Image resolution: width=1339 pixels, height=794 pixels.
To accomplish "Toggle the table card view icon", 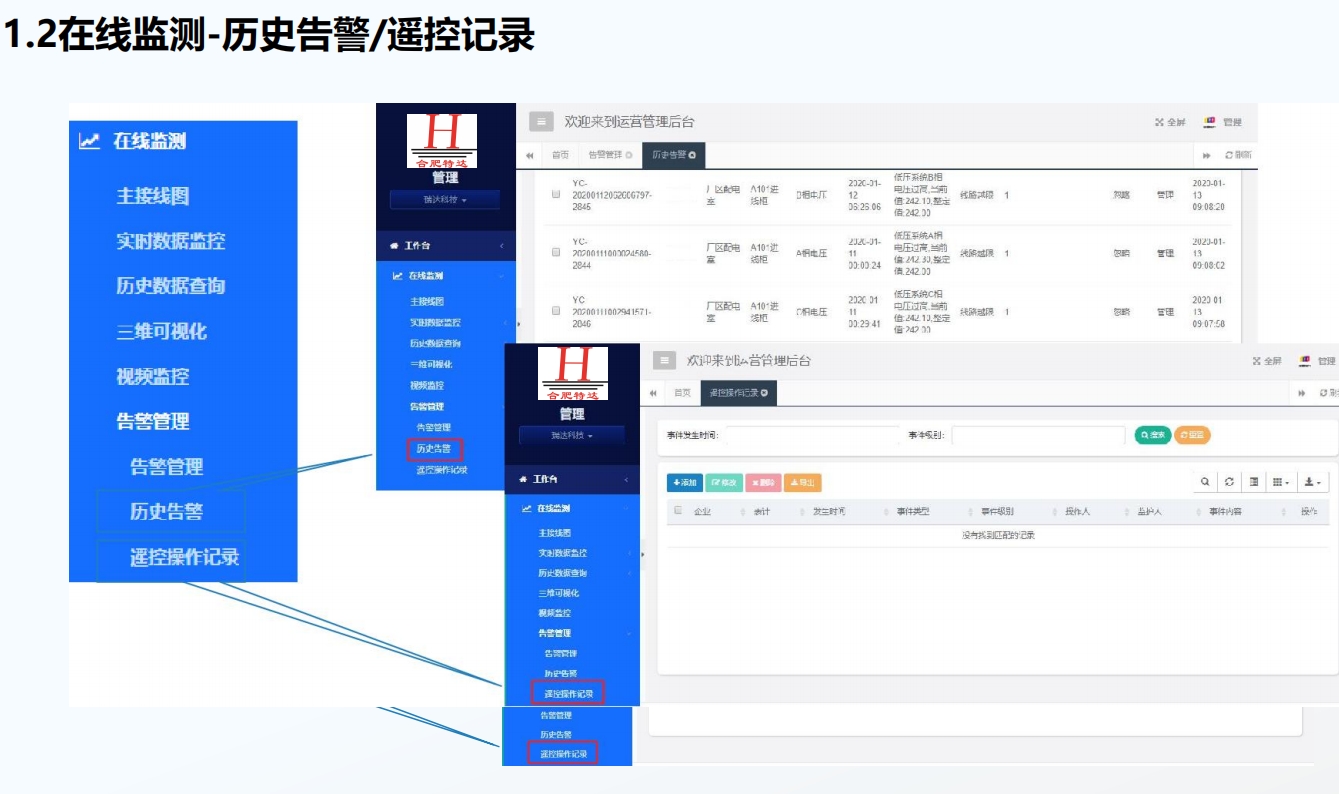I will tap(1254, 482).
